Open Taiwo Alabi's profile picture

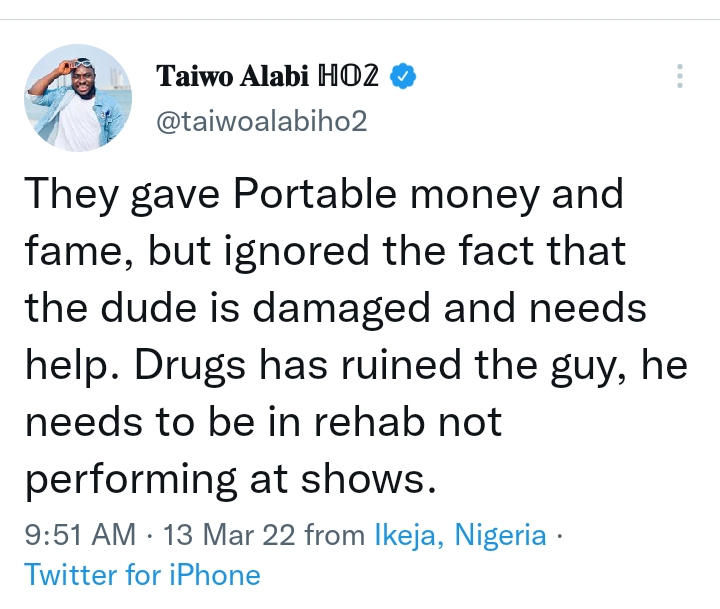point(75,99)
